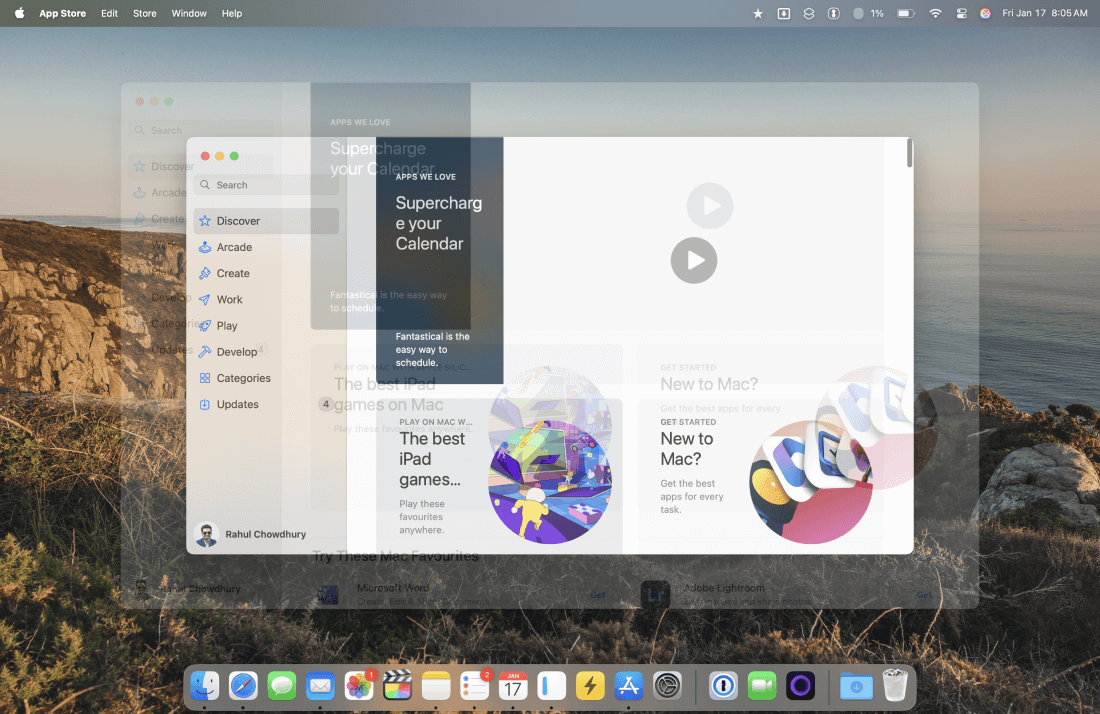Viewport: 1100px width, 714px height.
Task: Open the Arcade section in the sidebar
Action: pos(234,247)
